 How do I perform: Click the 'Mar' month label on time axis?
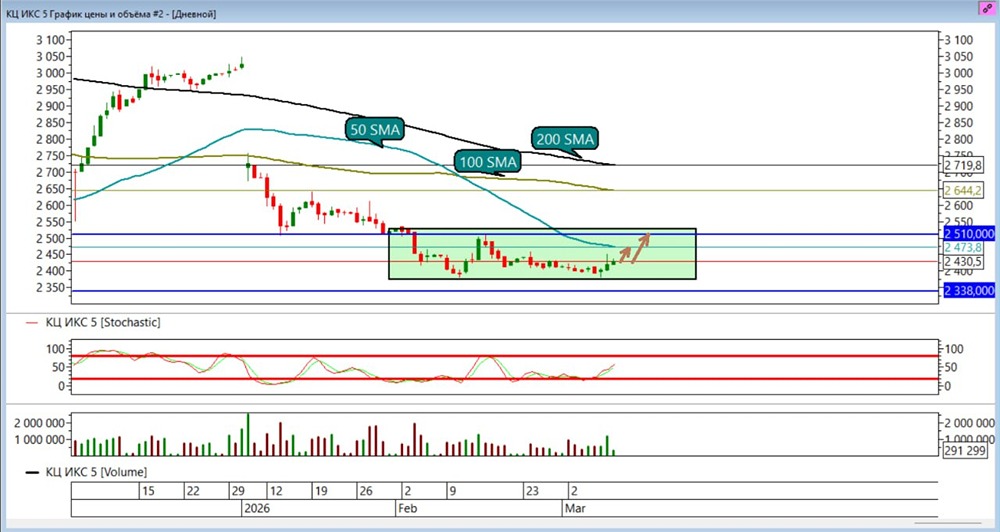click(x=574, y=508)
